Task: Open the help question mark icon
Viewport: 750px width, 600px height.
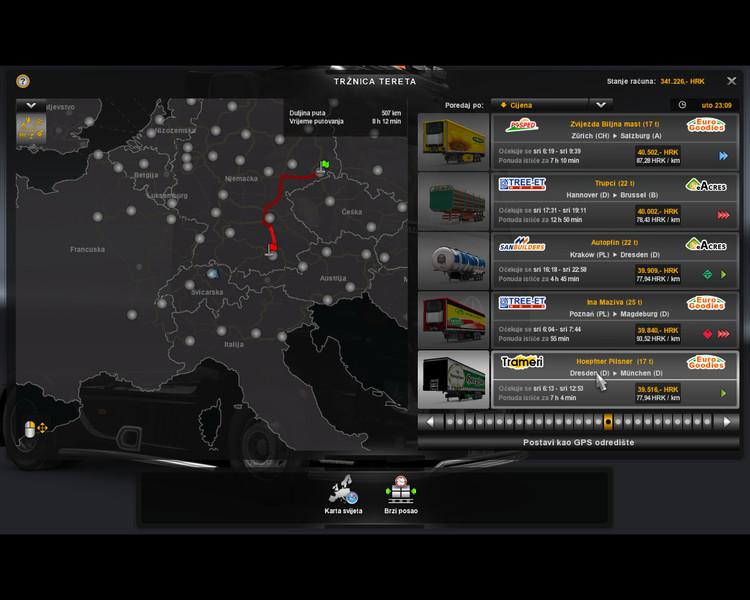Action: click(23, 81)
